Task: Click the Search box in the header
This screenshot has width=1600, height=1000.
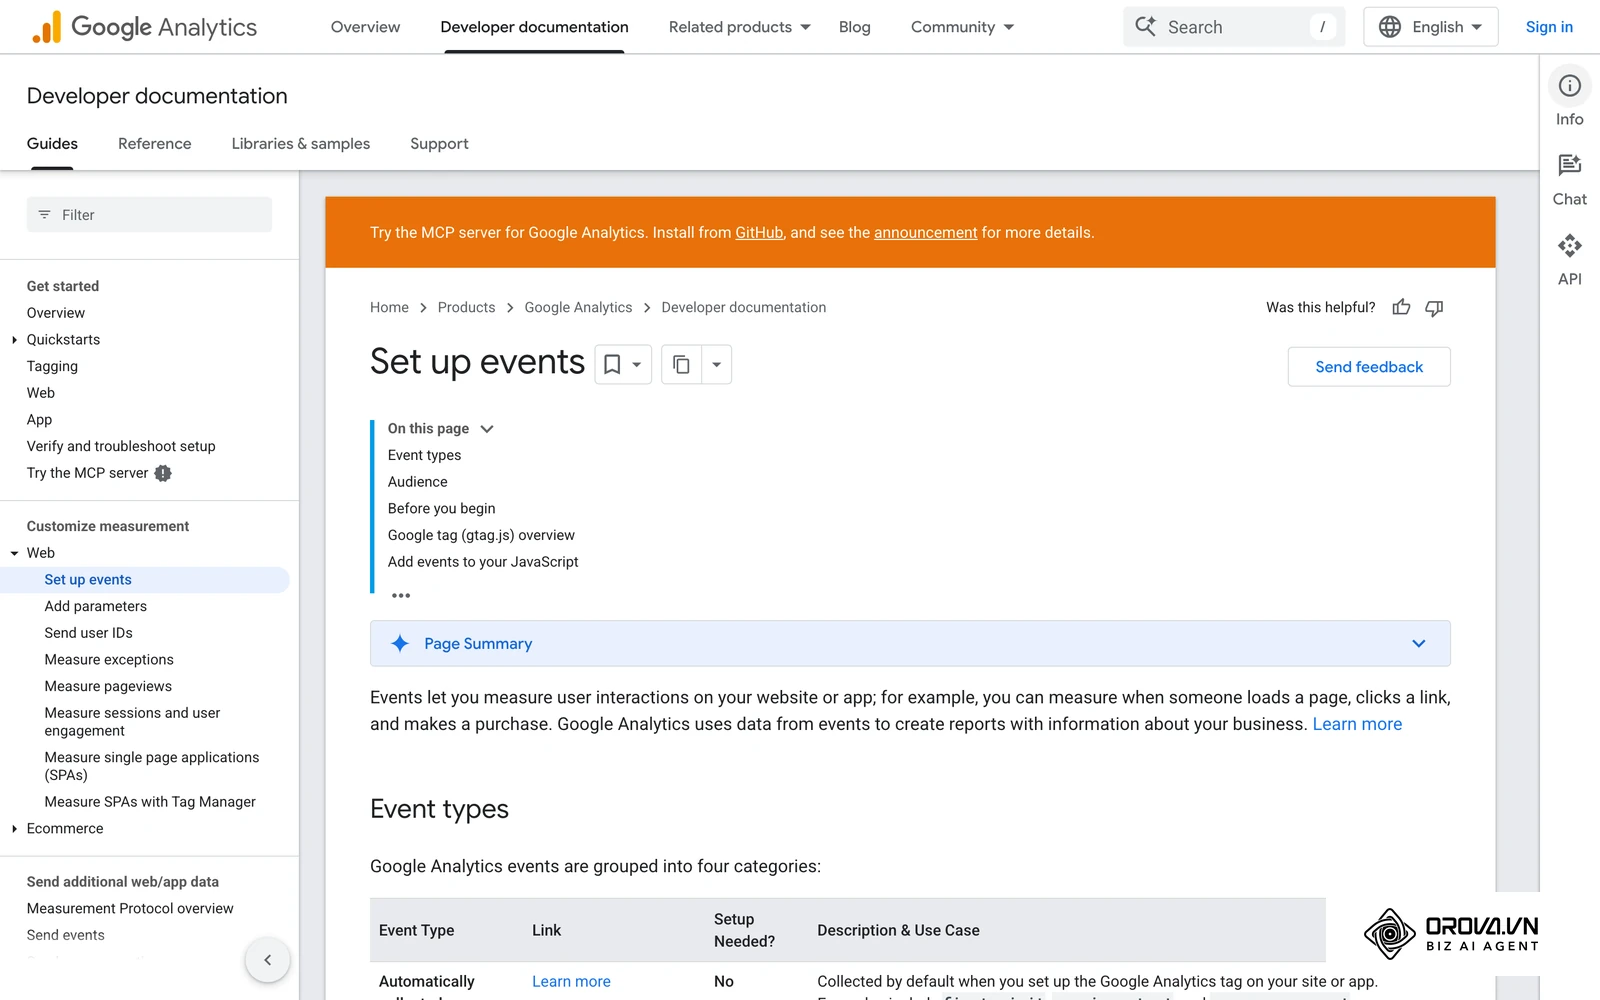Action: 1234,27
